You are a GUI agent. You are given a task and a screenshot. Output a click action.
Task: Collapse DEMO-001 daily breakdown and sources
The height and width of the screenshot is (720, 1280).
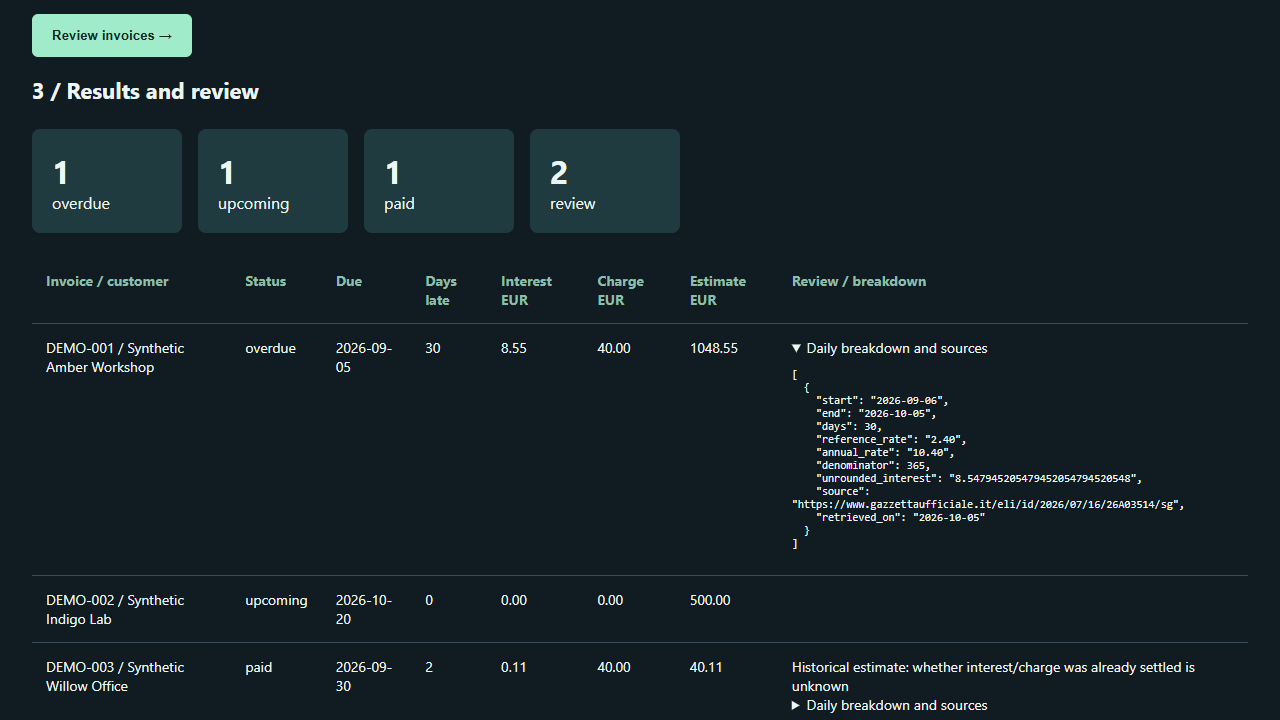click(x=889, y=349)
